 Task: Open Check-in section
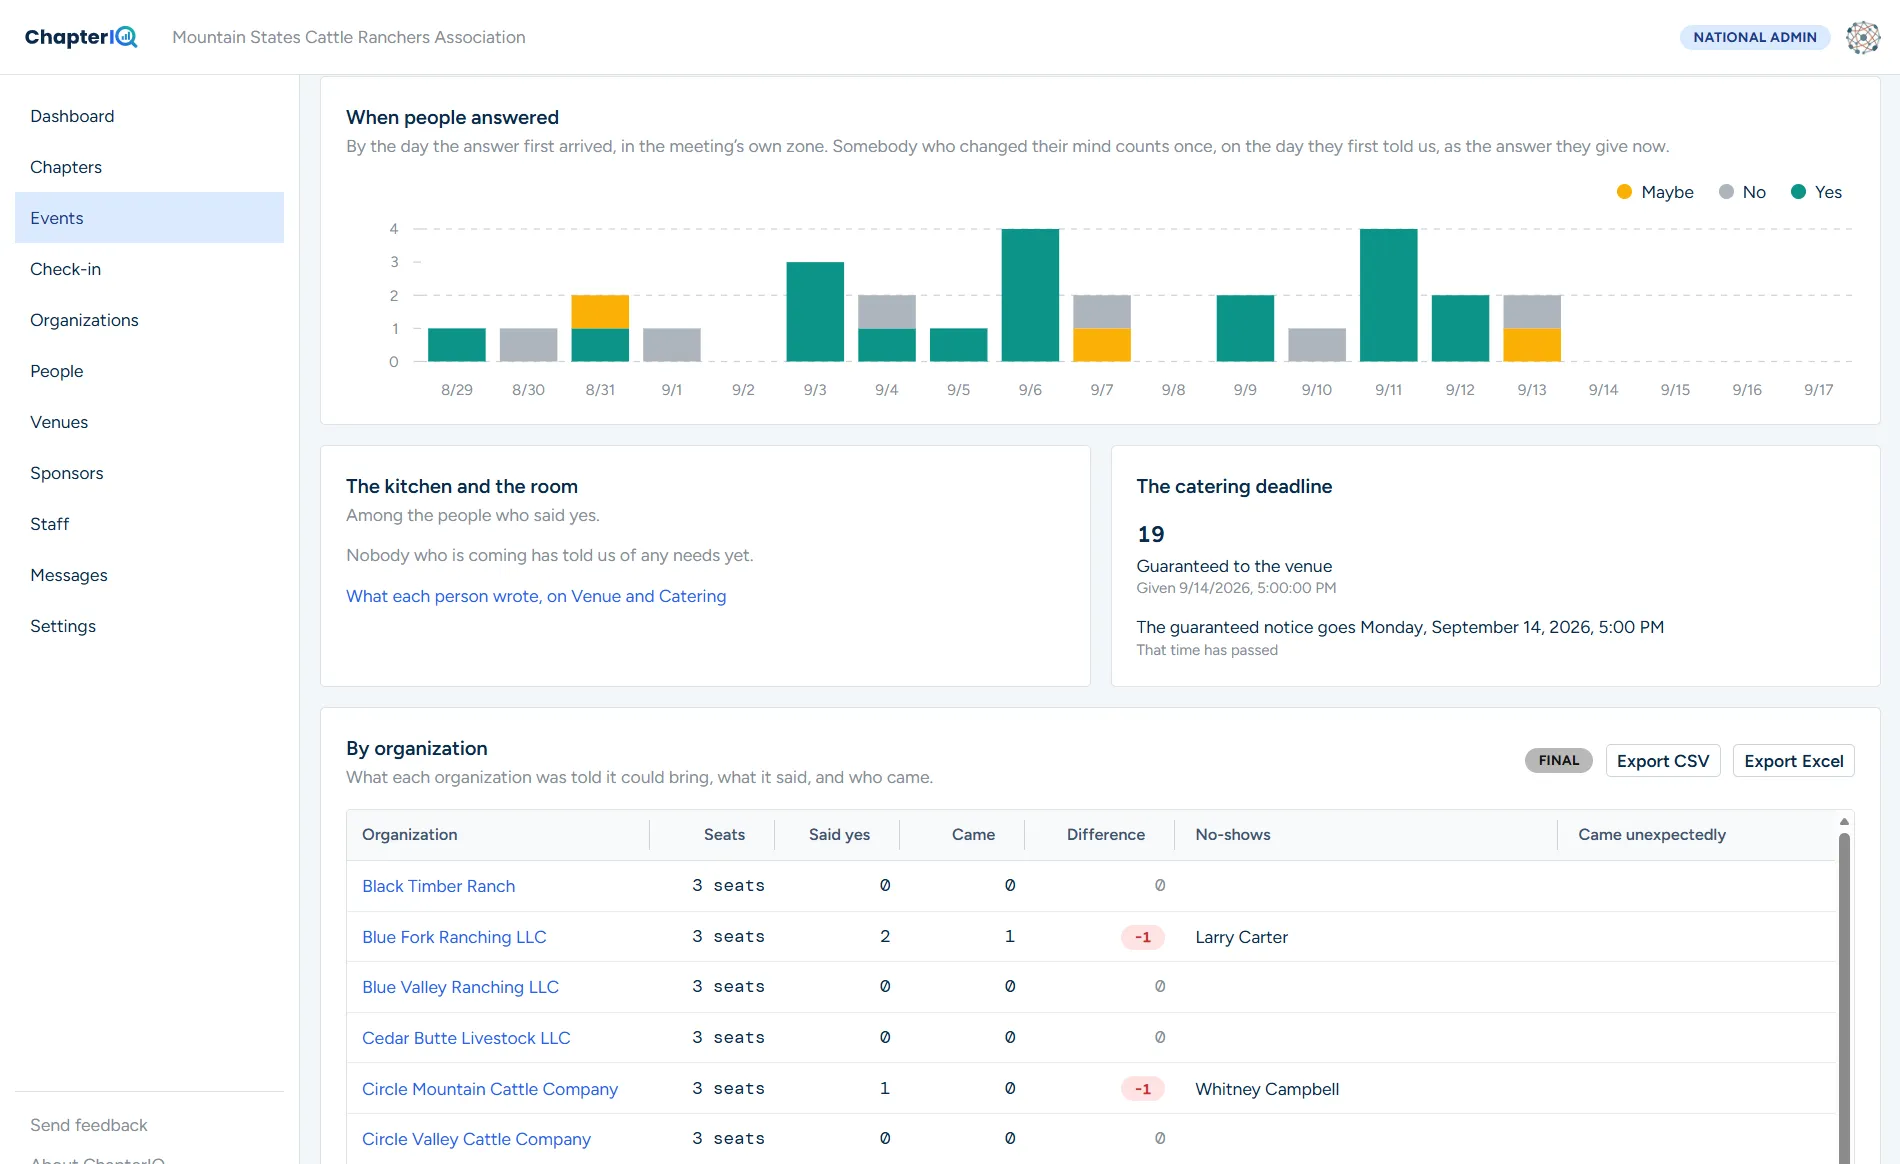tap(149, 269)
